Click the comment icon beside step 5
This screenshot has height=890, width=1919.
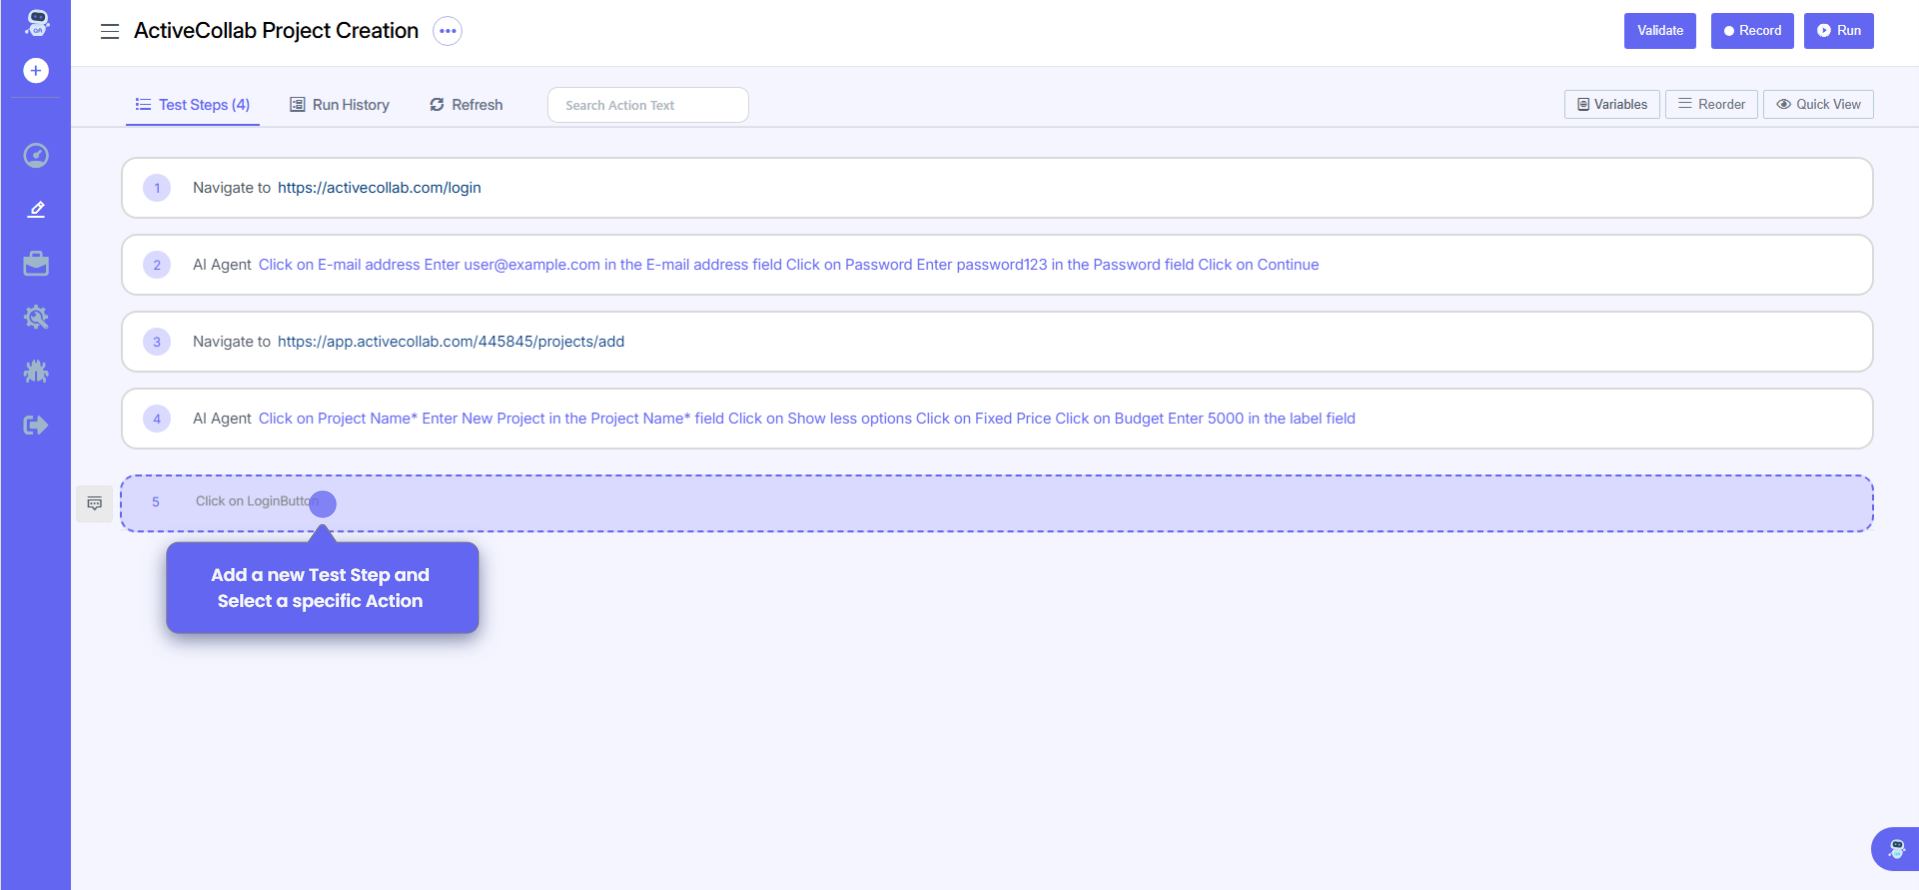click(95, 503)
